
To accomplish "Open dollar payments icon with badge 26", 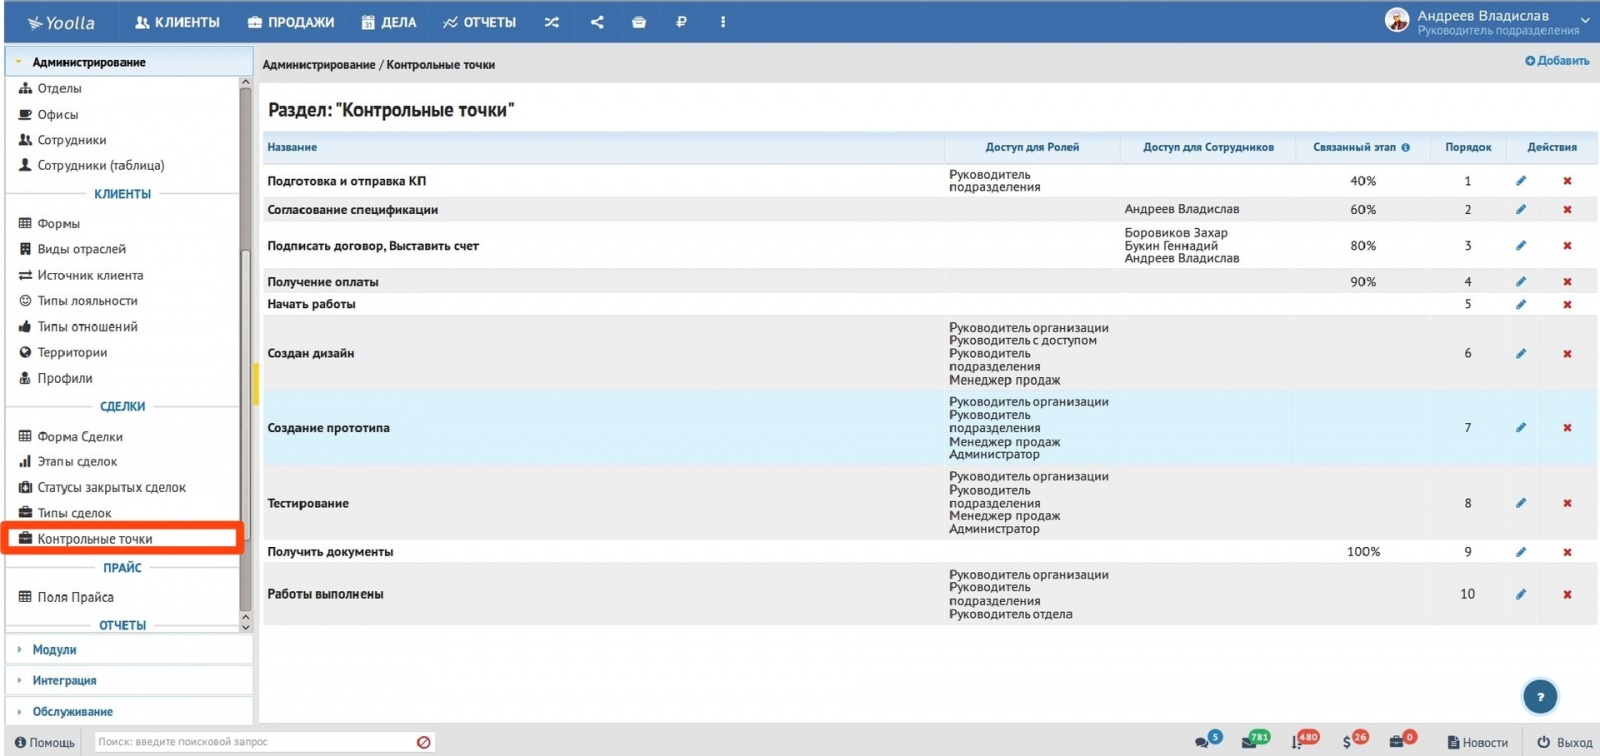I will click(x=1355, y=741).
